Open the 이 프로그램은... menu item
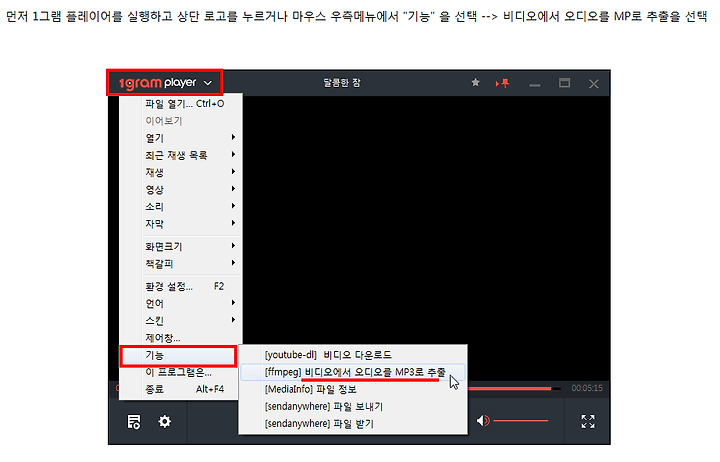 point(179,372)
